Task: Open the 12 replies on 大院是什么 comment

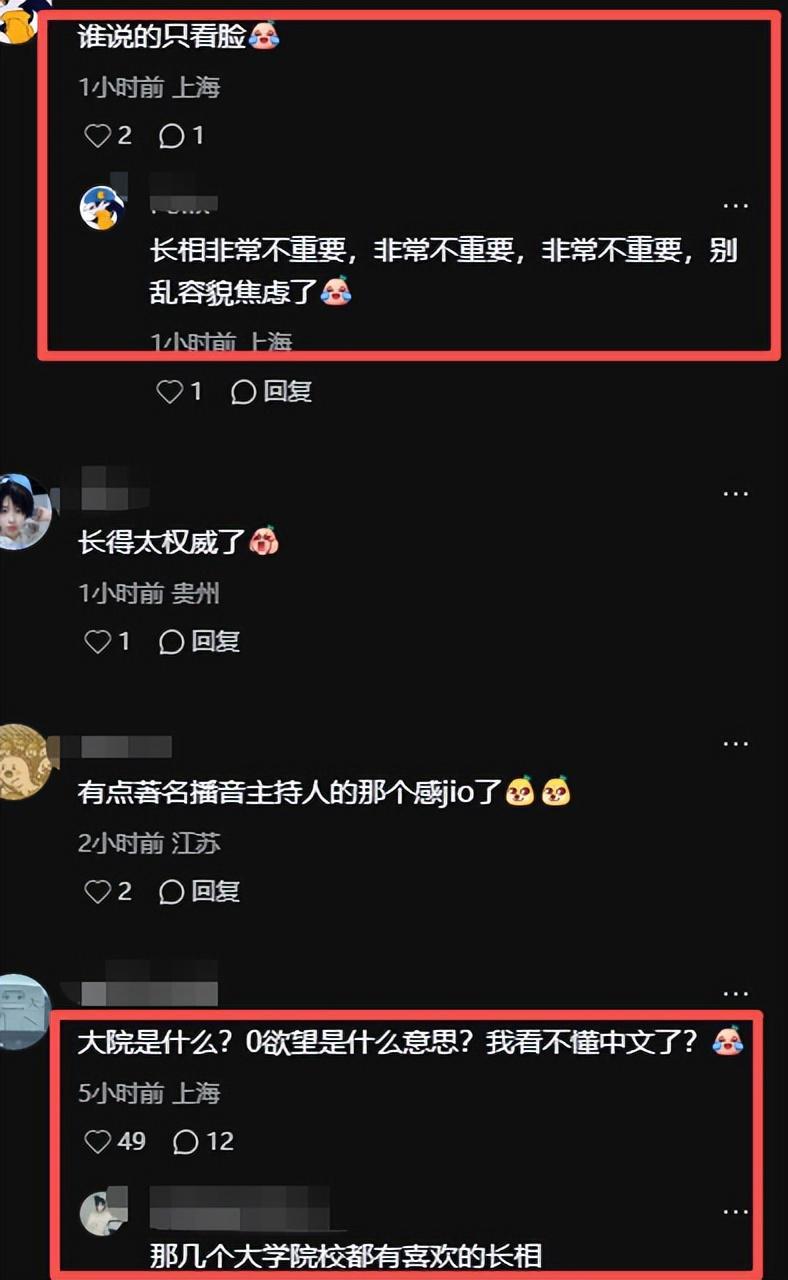Action: point(203,1141)
